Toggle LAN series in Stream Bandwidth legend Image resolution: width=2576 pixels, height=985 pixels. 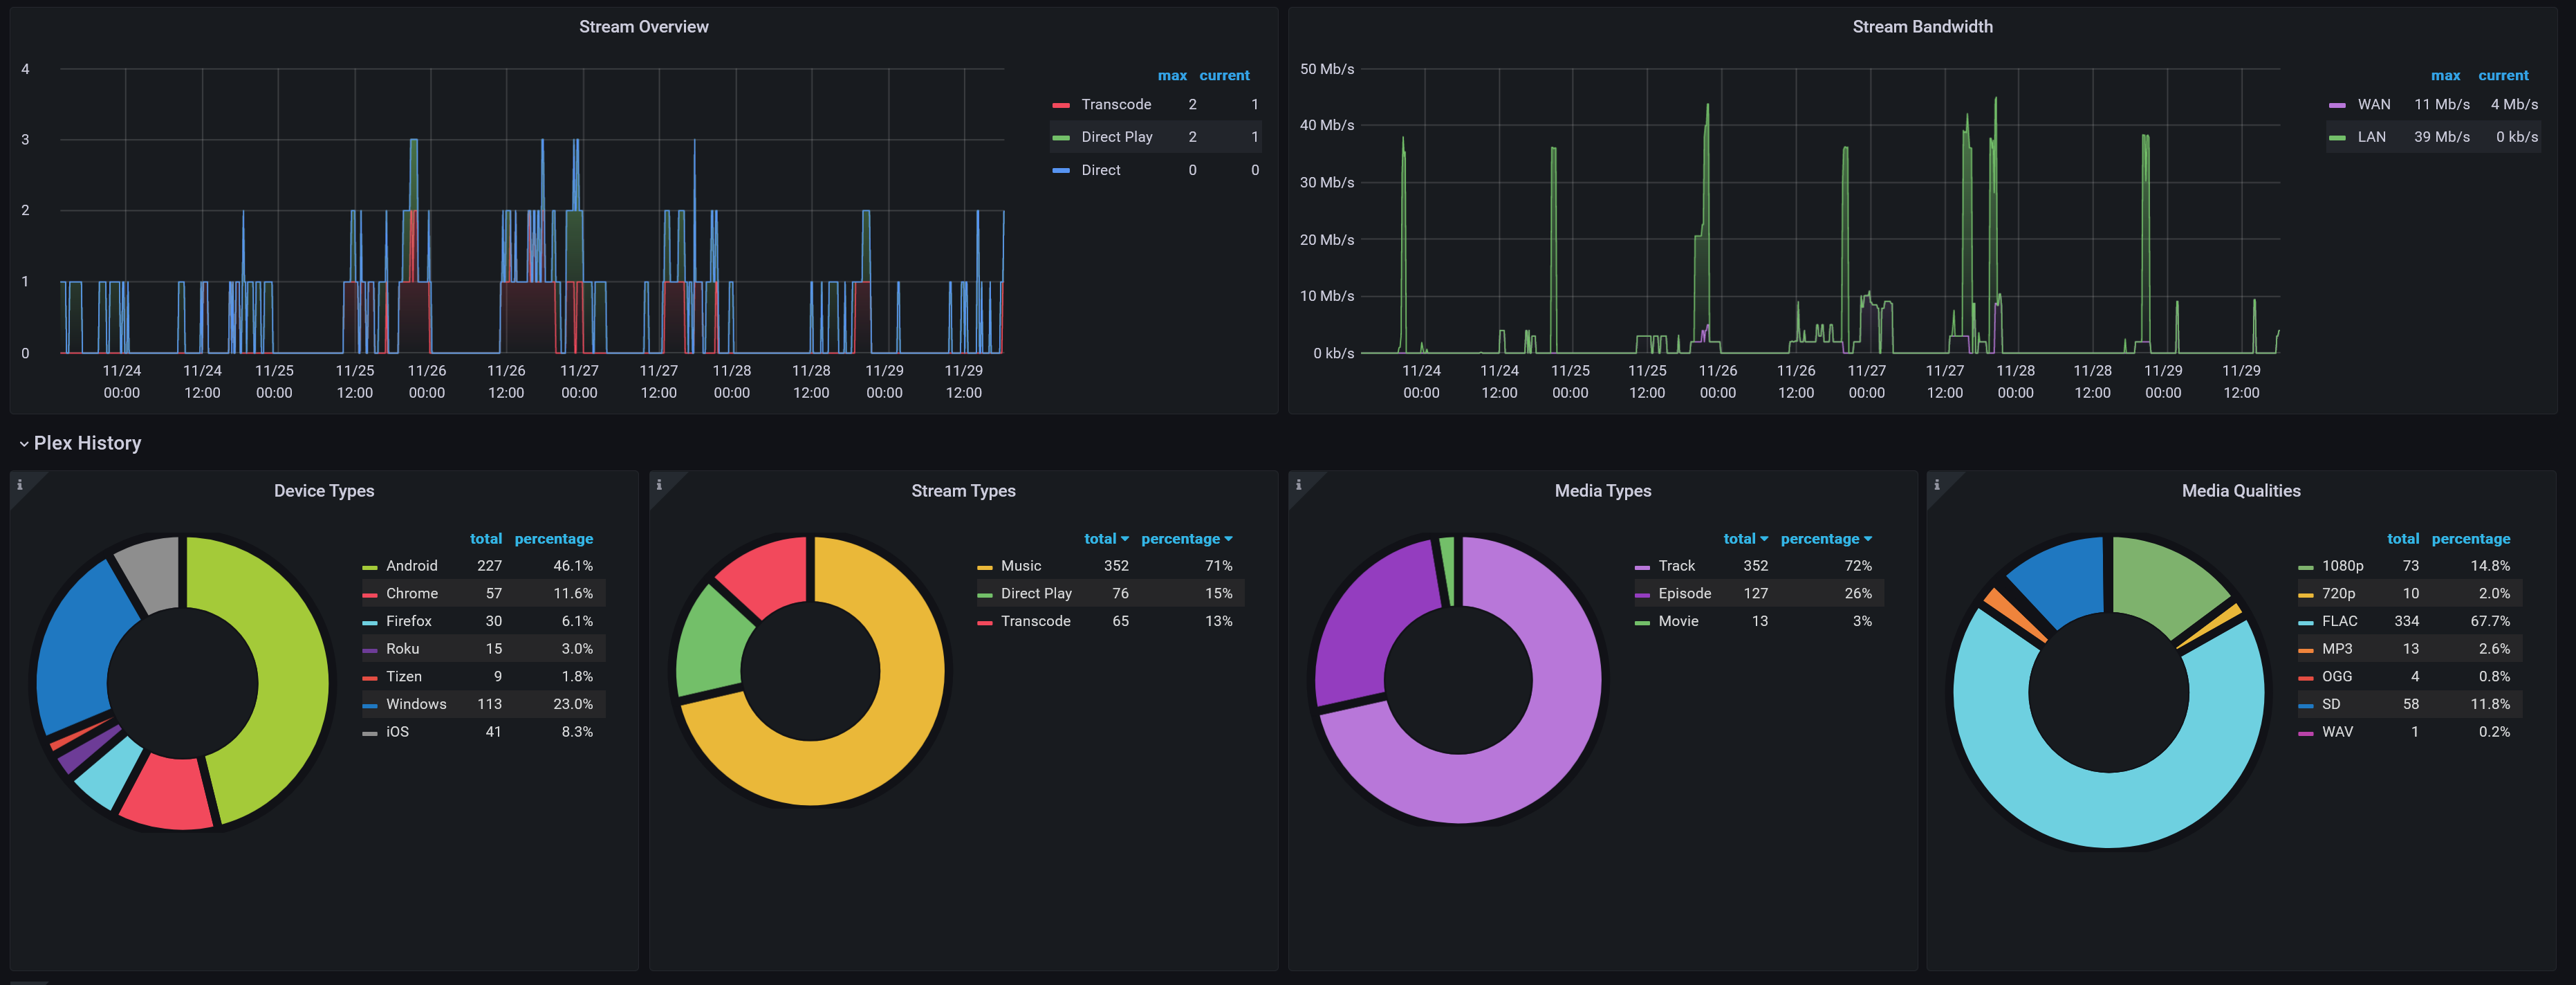[x=2371, y=137]
